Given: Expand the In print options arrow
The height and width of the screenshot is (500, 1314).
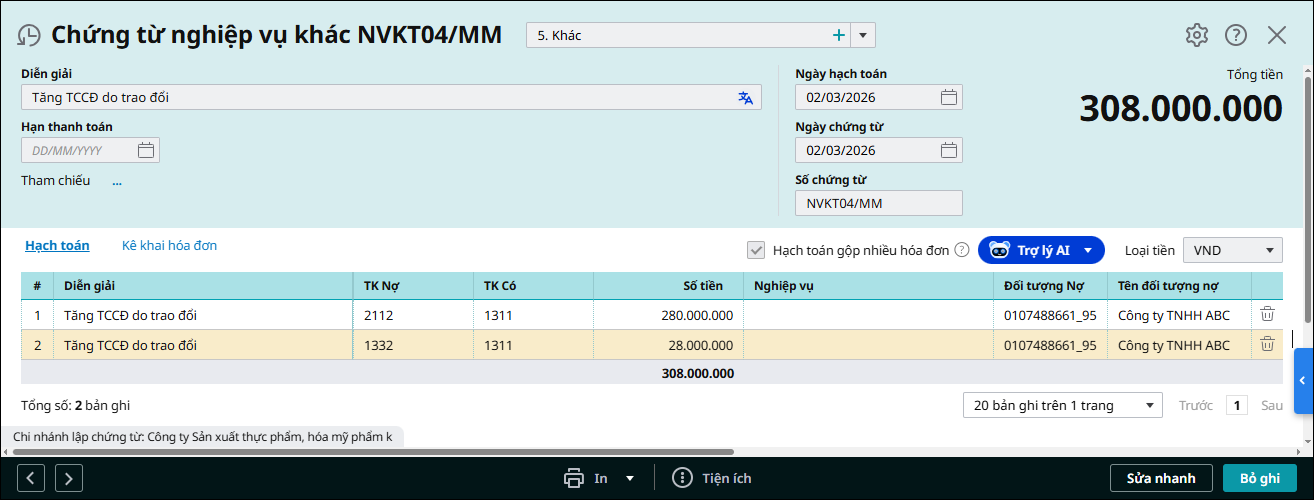Looking at the screenshot, I should tap(630, 478).
